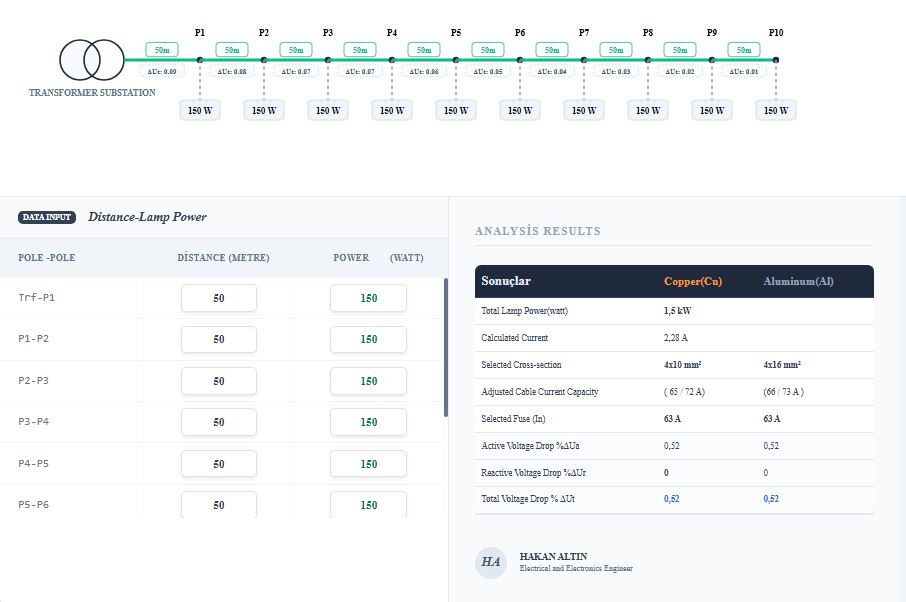Select the P1 pole node on diagram
Viewport: 906px width, 602px height.
coord(200,60)
